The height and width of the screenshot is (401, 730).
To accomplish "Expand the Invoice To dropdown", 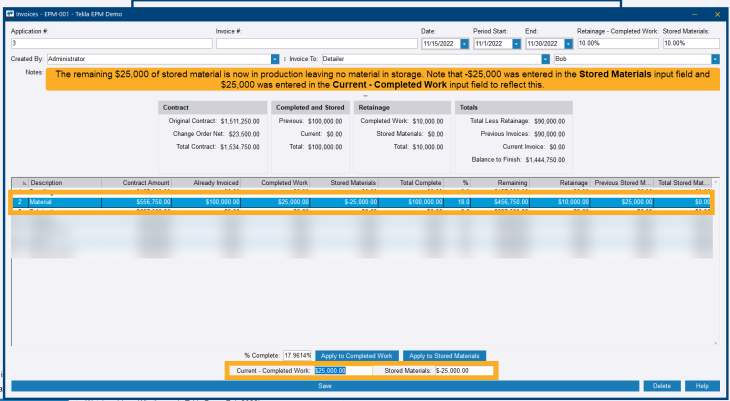I will point(546,59).
